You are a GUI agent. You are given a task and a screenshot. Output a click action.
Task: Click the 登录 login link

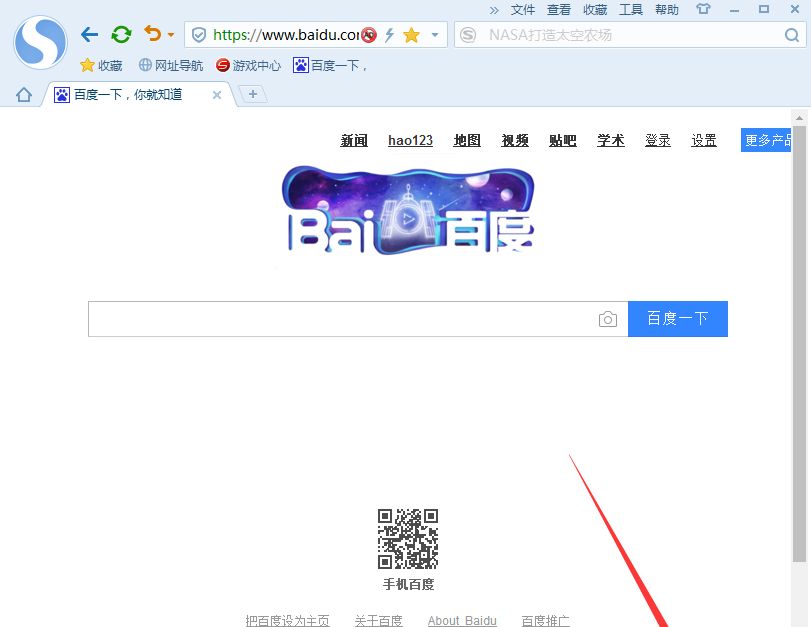pos(657,140)
